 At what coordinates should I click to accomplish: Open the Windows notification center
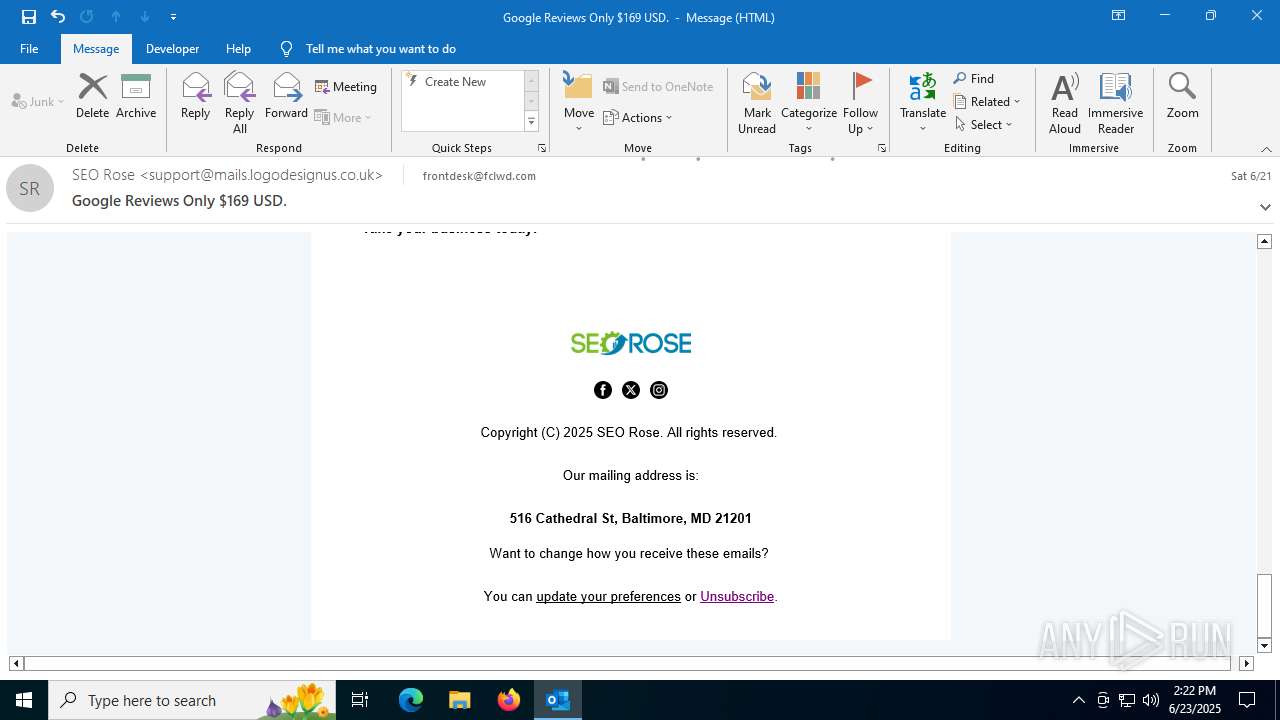pos(1247,700)
